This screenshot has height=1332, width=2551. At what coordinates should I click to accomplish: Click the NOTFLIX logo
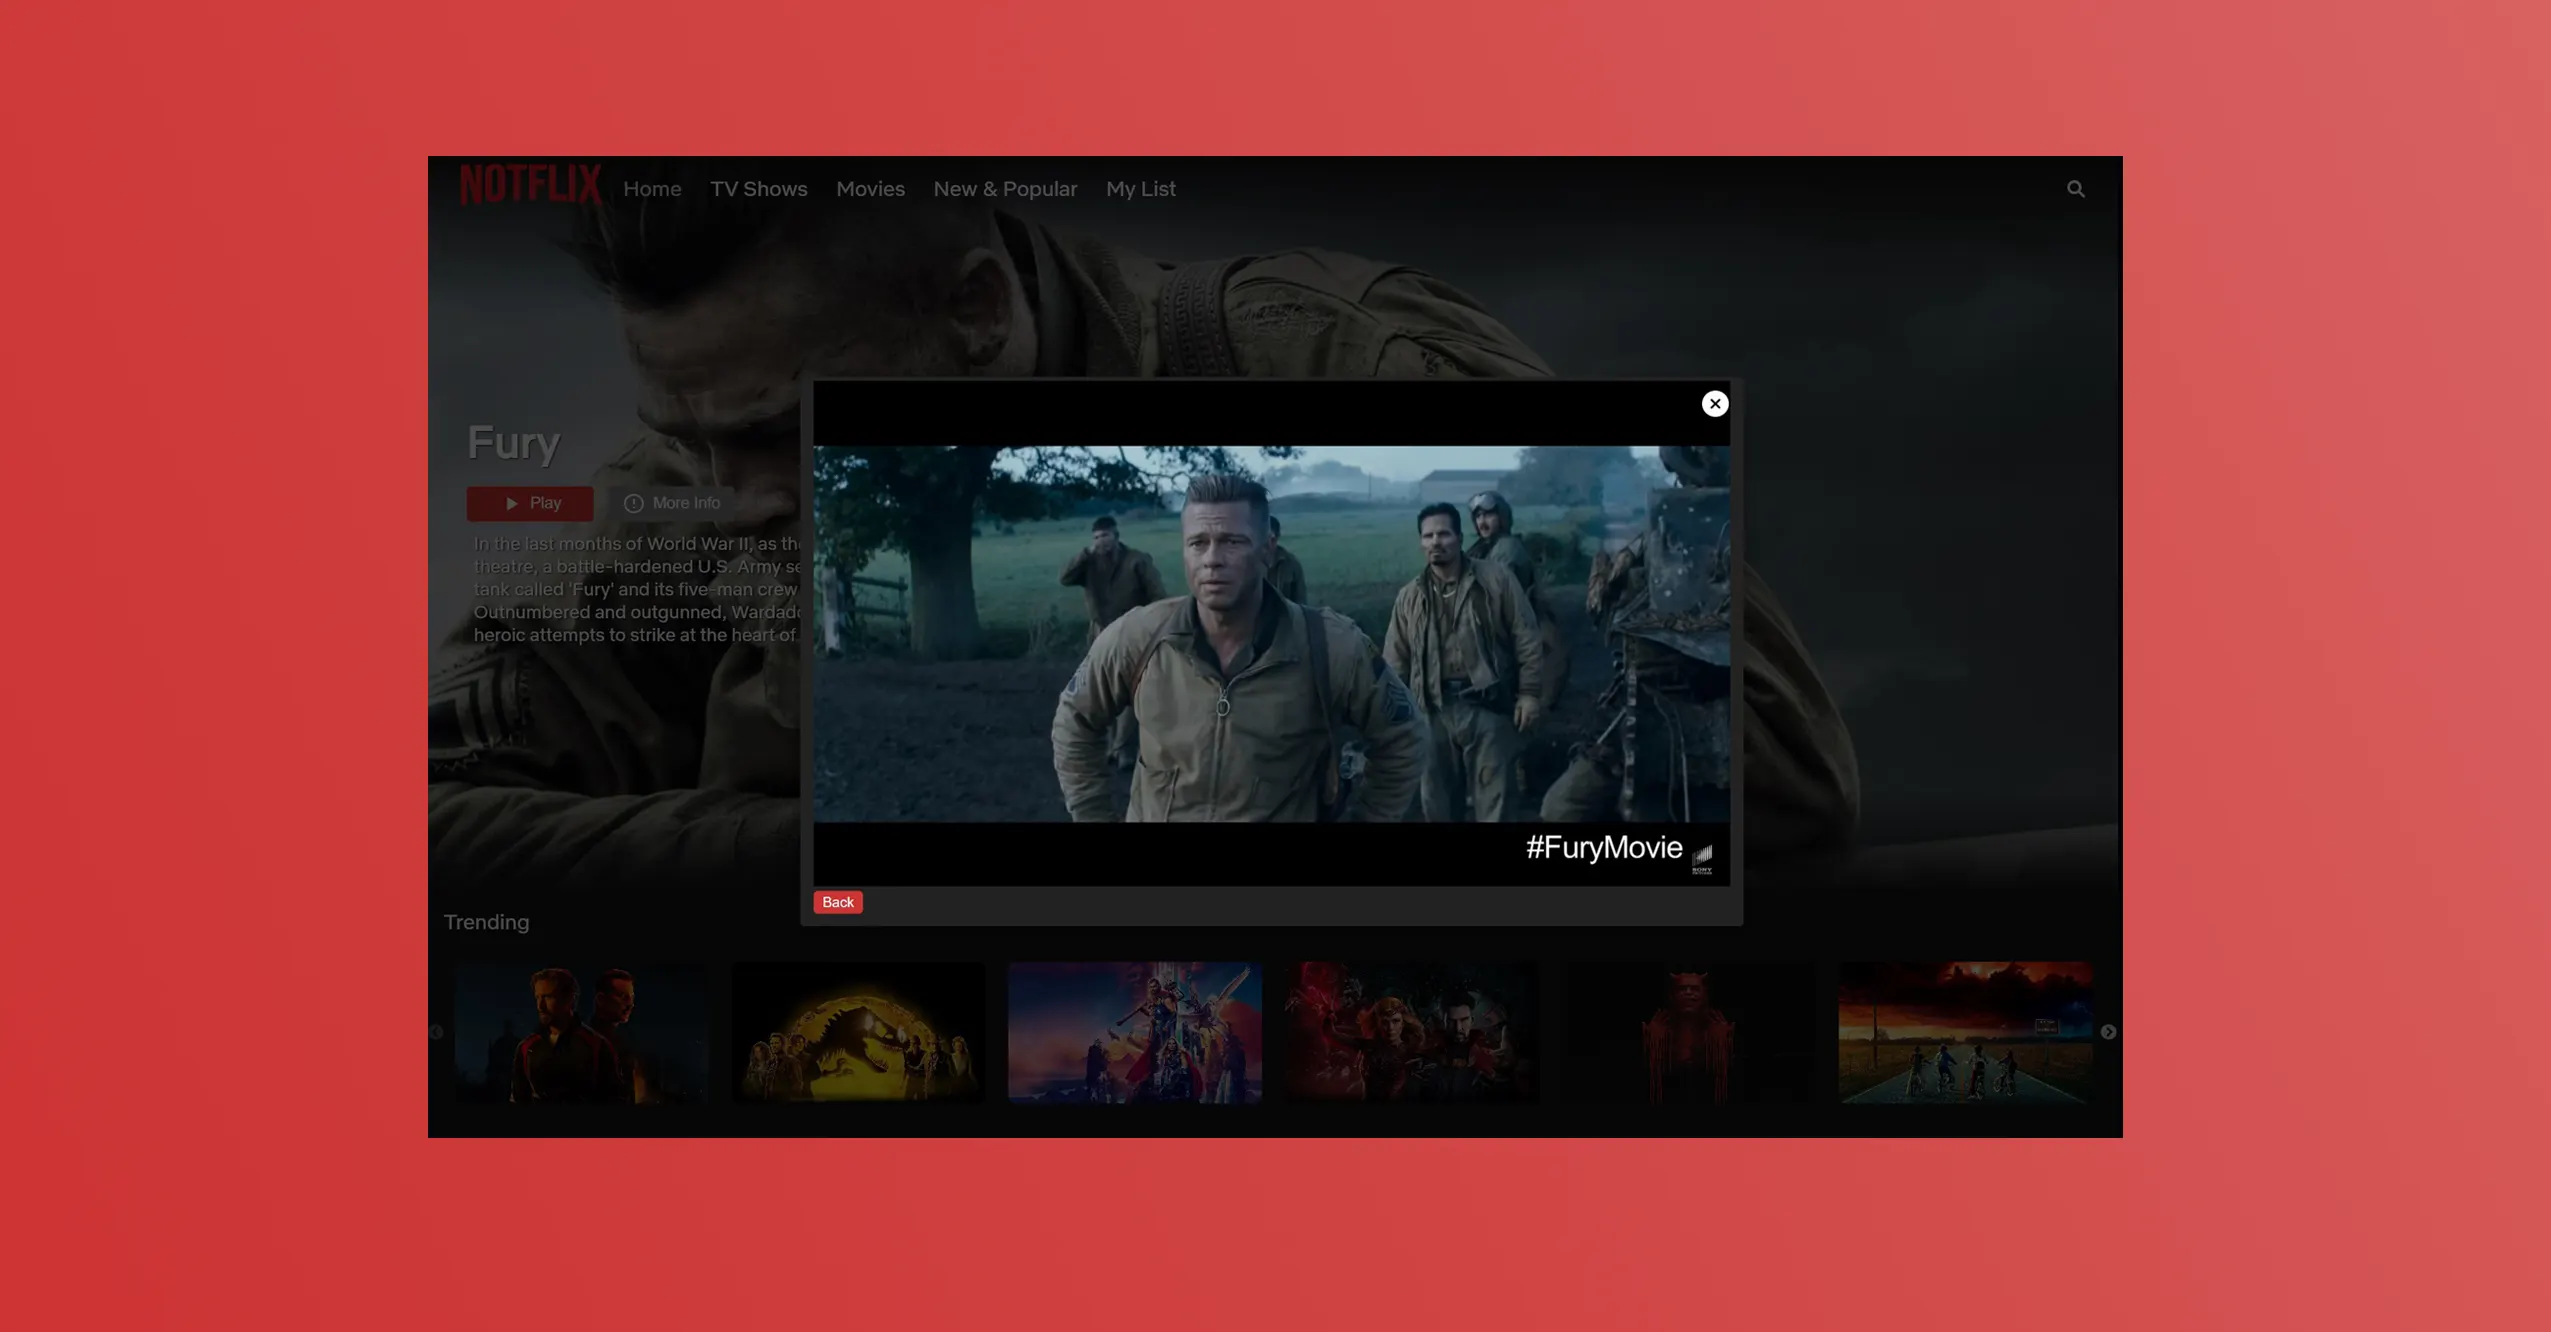(x=530, y=186)
